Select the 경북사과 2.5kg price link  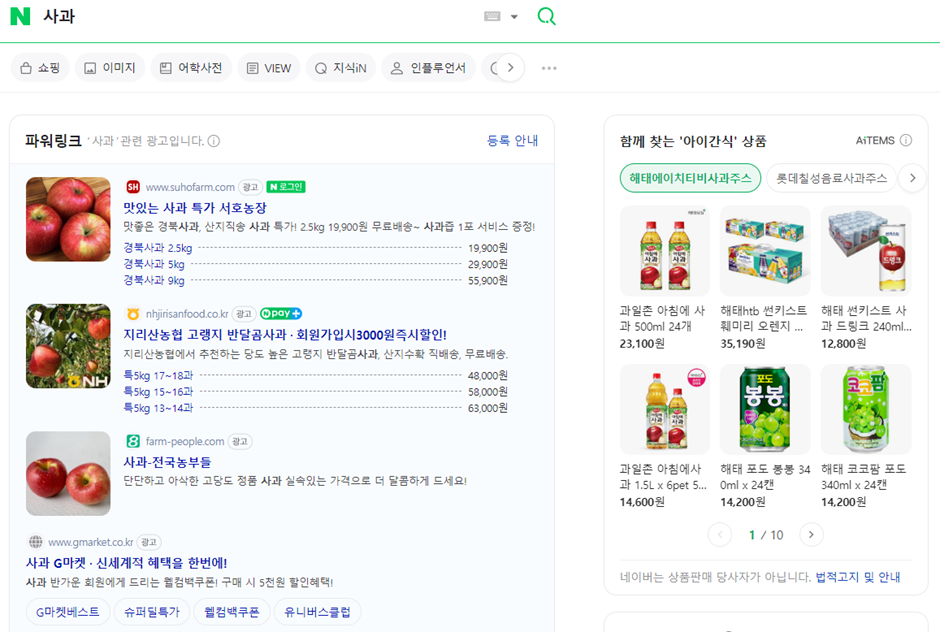(158, 248)
